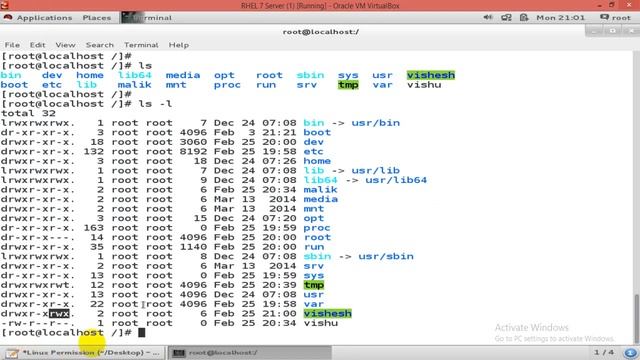Open the View menu in terminal
This screenshot has height=360, width=640.
pyautogui.click(x=65, y=45)
